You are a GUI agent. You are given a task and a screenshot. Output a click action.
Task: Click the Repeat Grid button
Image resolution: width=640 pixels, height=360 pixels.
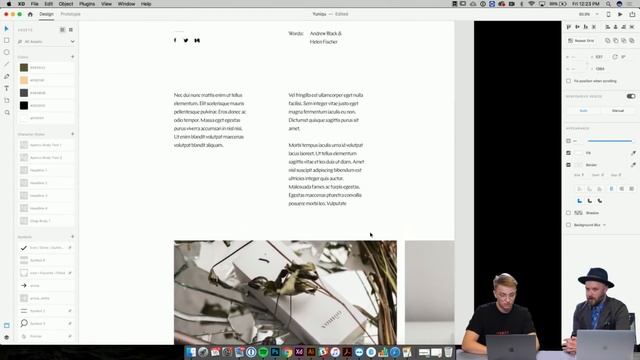click(x=581, y=41)
